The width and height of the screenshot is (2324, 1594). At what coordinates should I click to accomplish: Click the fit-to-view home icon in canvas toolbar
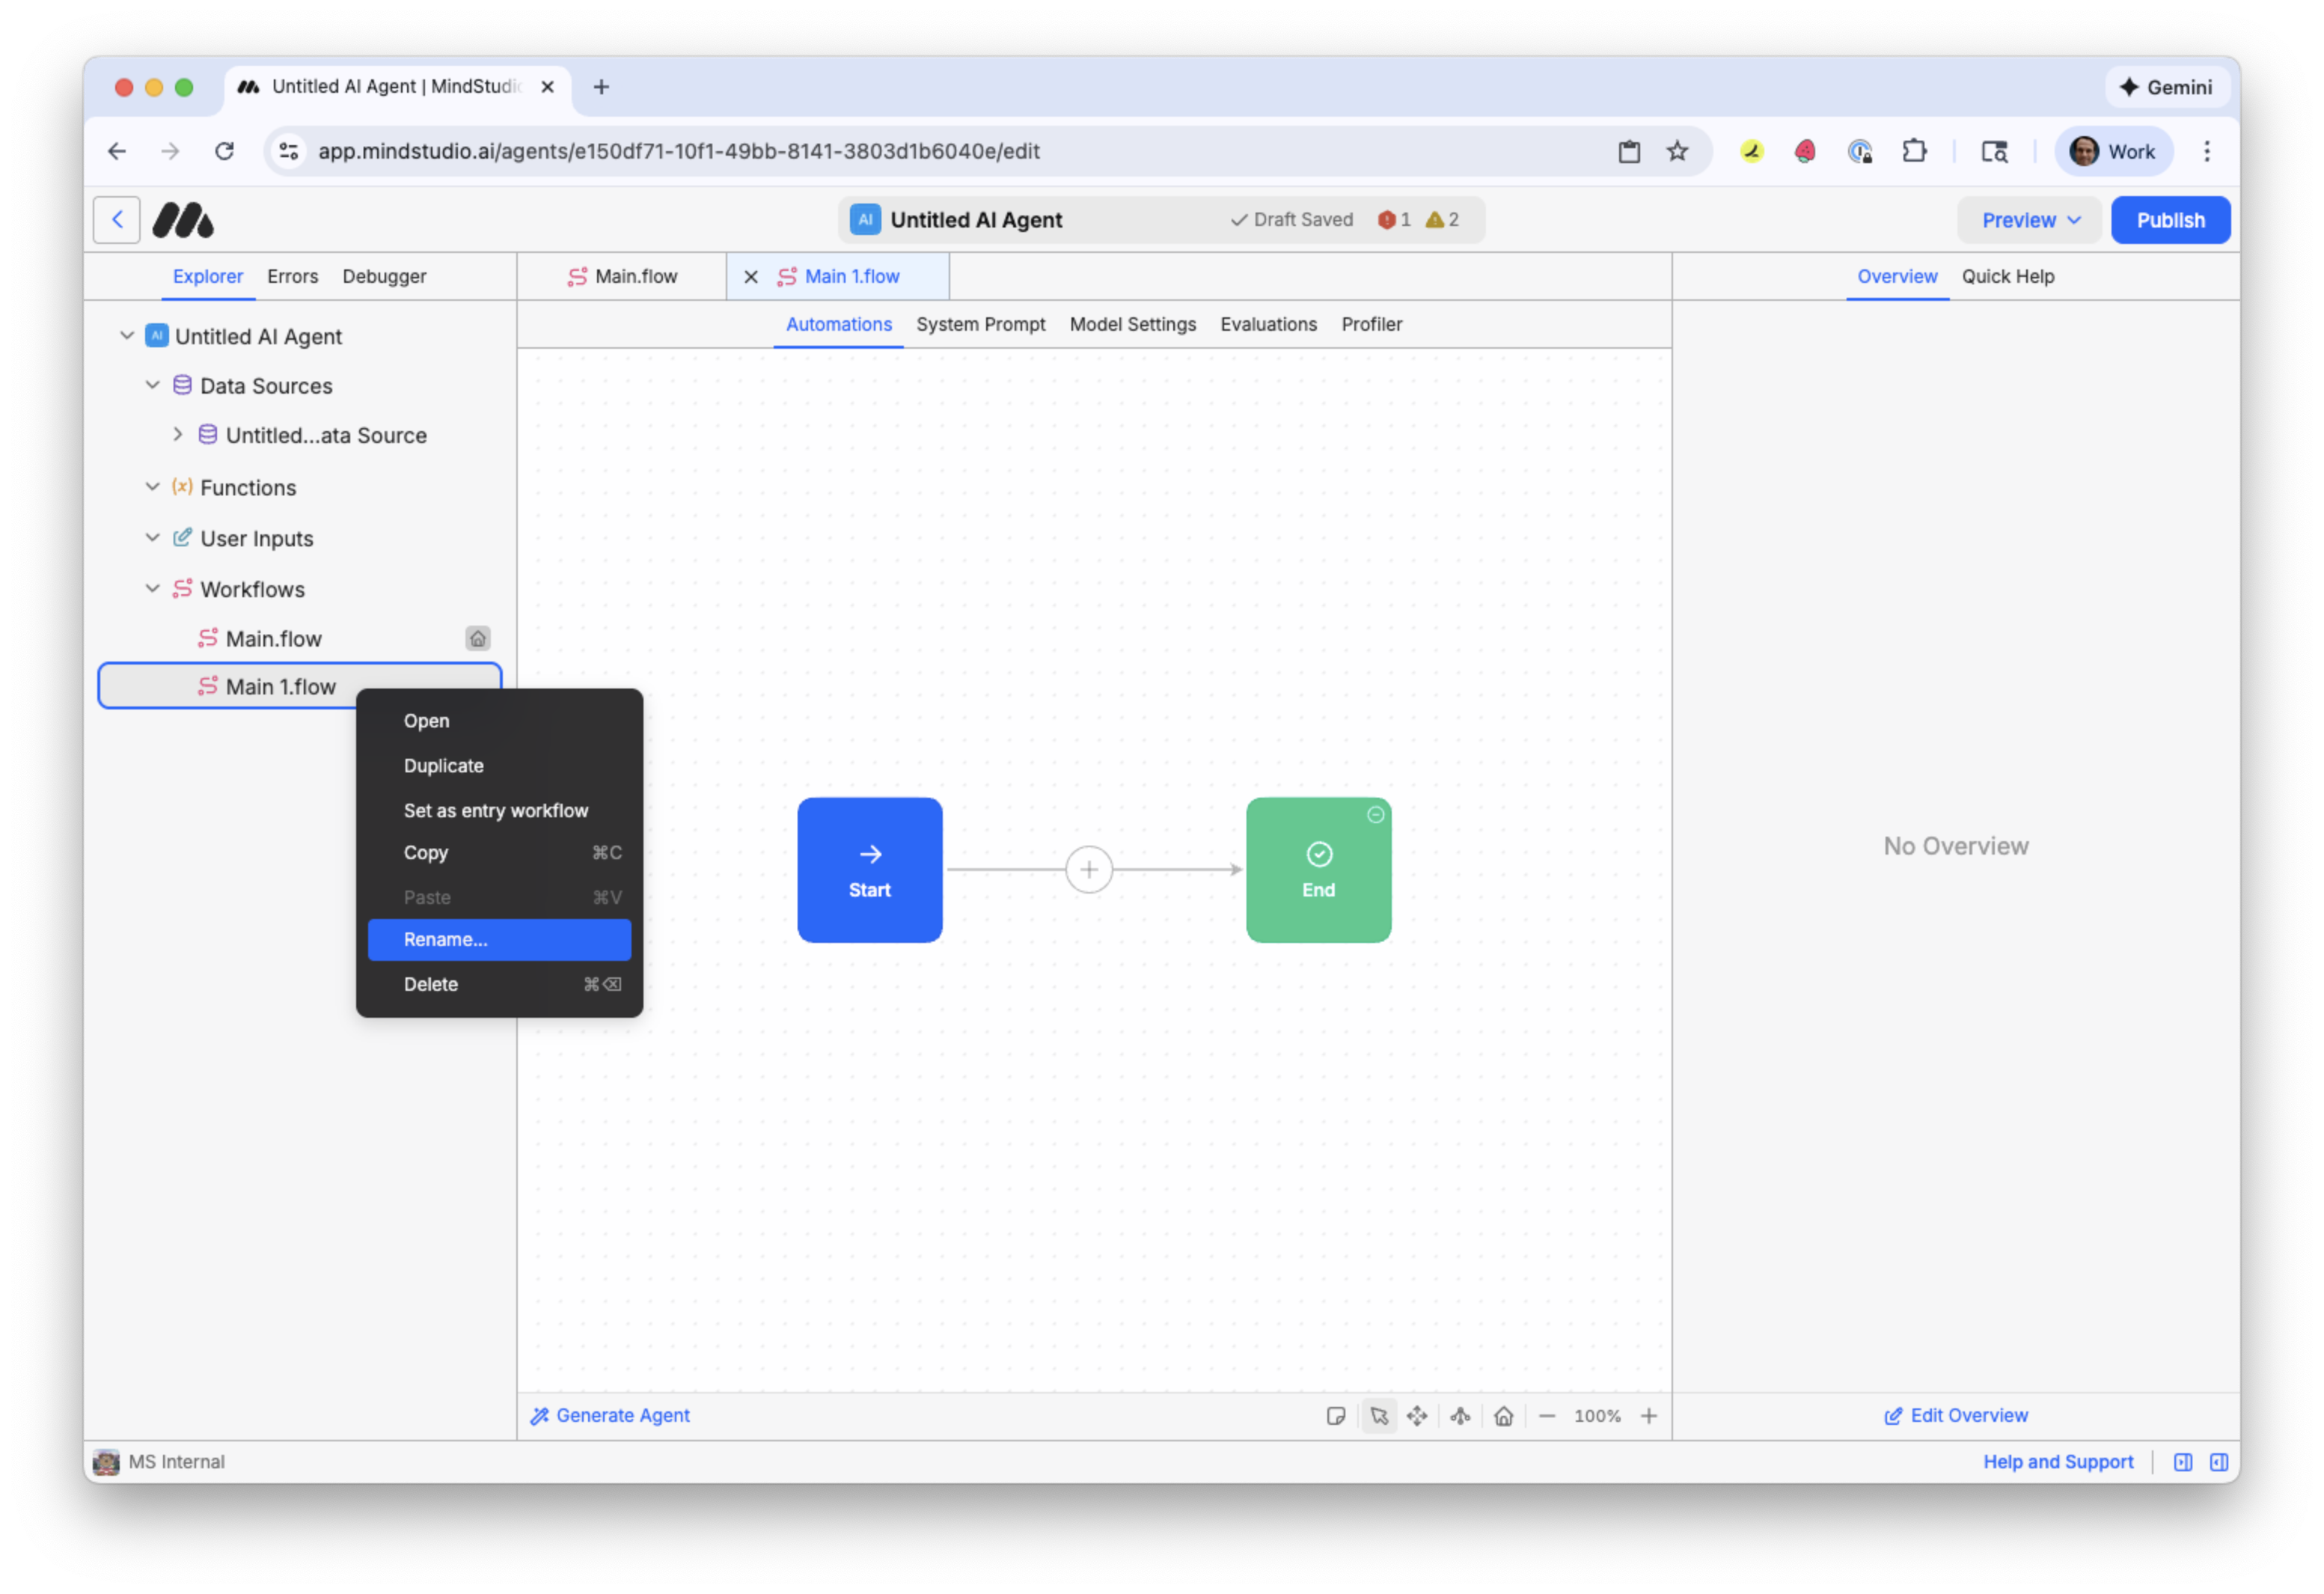[1503, 1416]
